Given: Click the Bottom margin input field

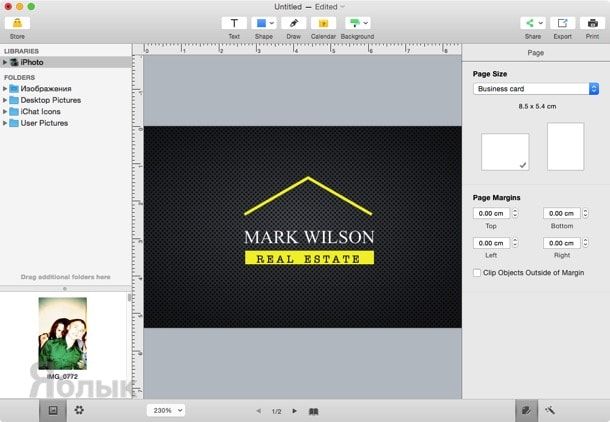Looking at the screenshot, I should [x=561, y=213].
